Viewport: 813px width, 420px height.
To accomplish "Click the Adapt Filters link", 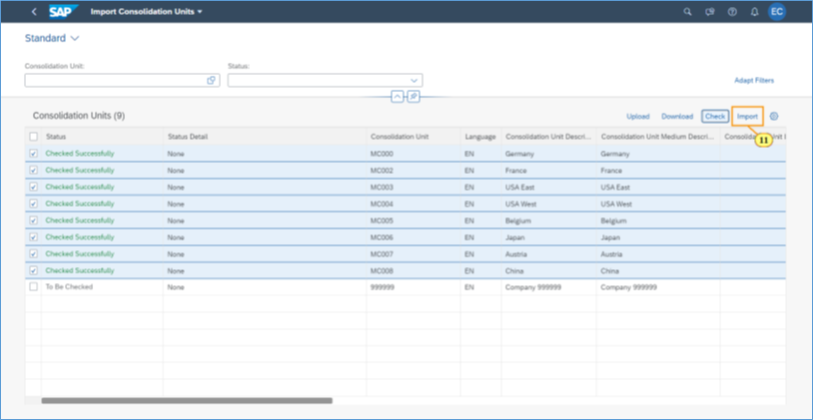I will 754,80.
